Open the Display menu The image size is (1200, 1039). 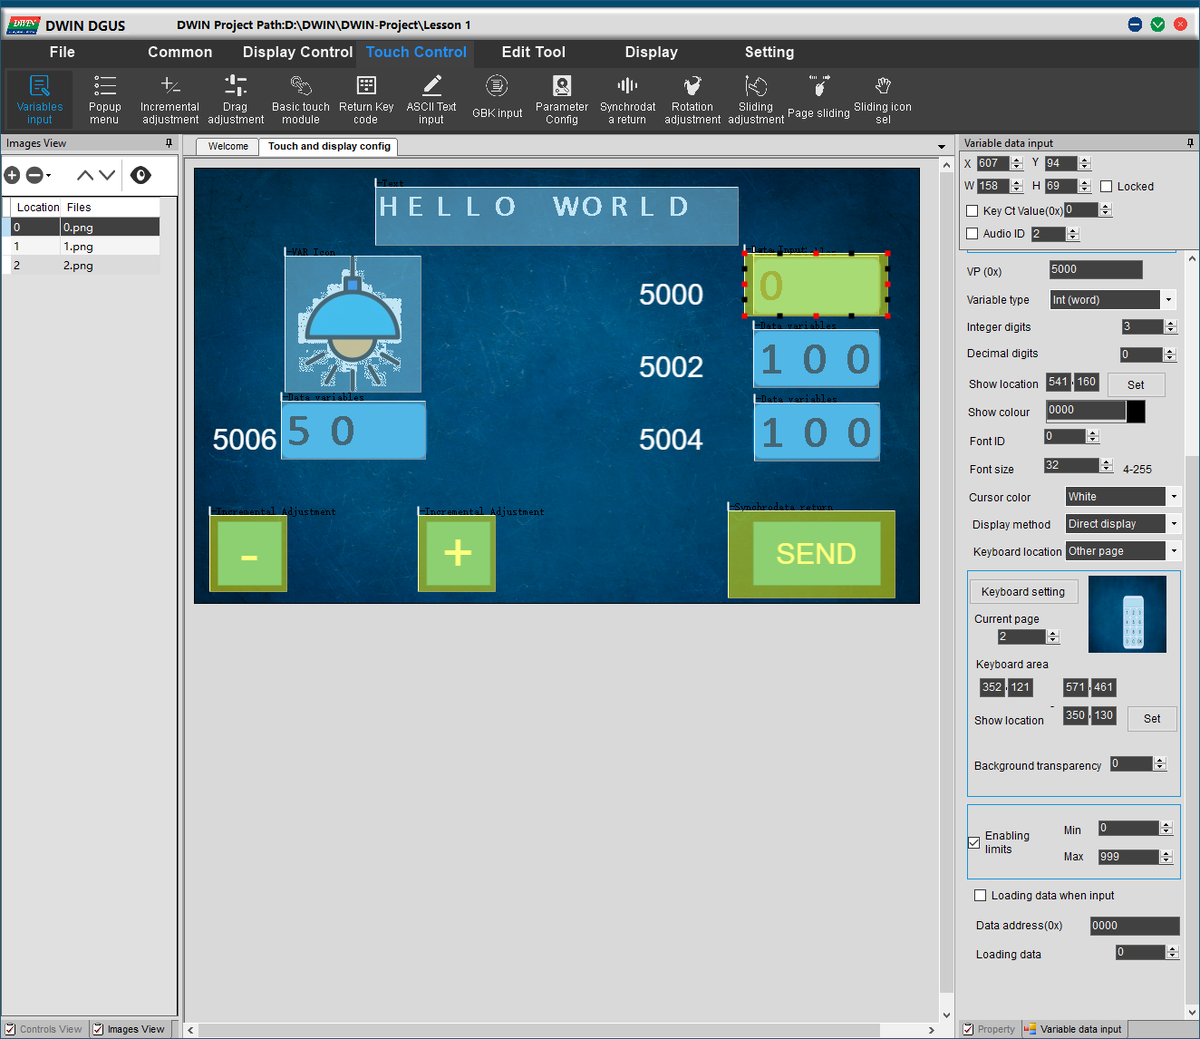pyautogui.click(x=651, y=52)
